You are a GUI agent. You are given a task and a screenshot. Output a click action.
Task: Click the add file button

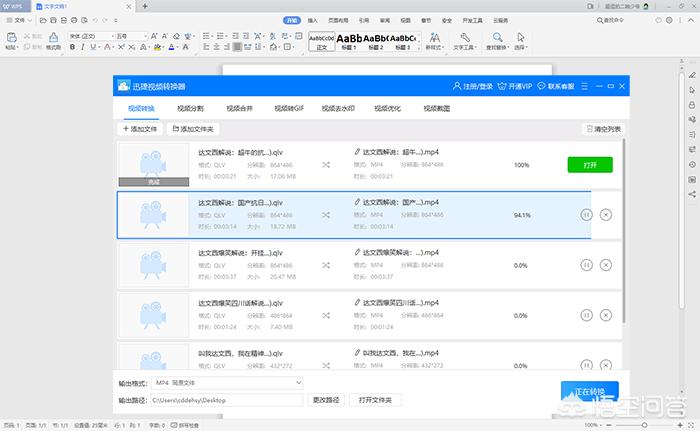pyautogui.click(x=140, y=129)
